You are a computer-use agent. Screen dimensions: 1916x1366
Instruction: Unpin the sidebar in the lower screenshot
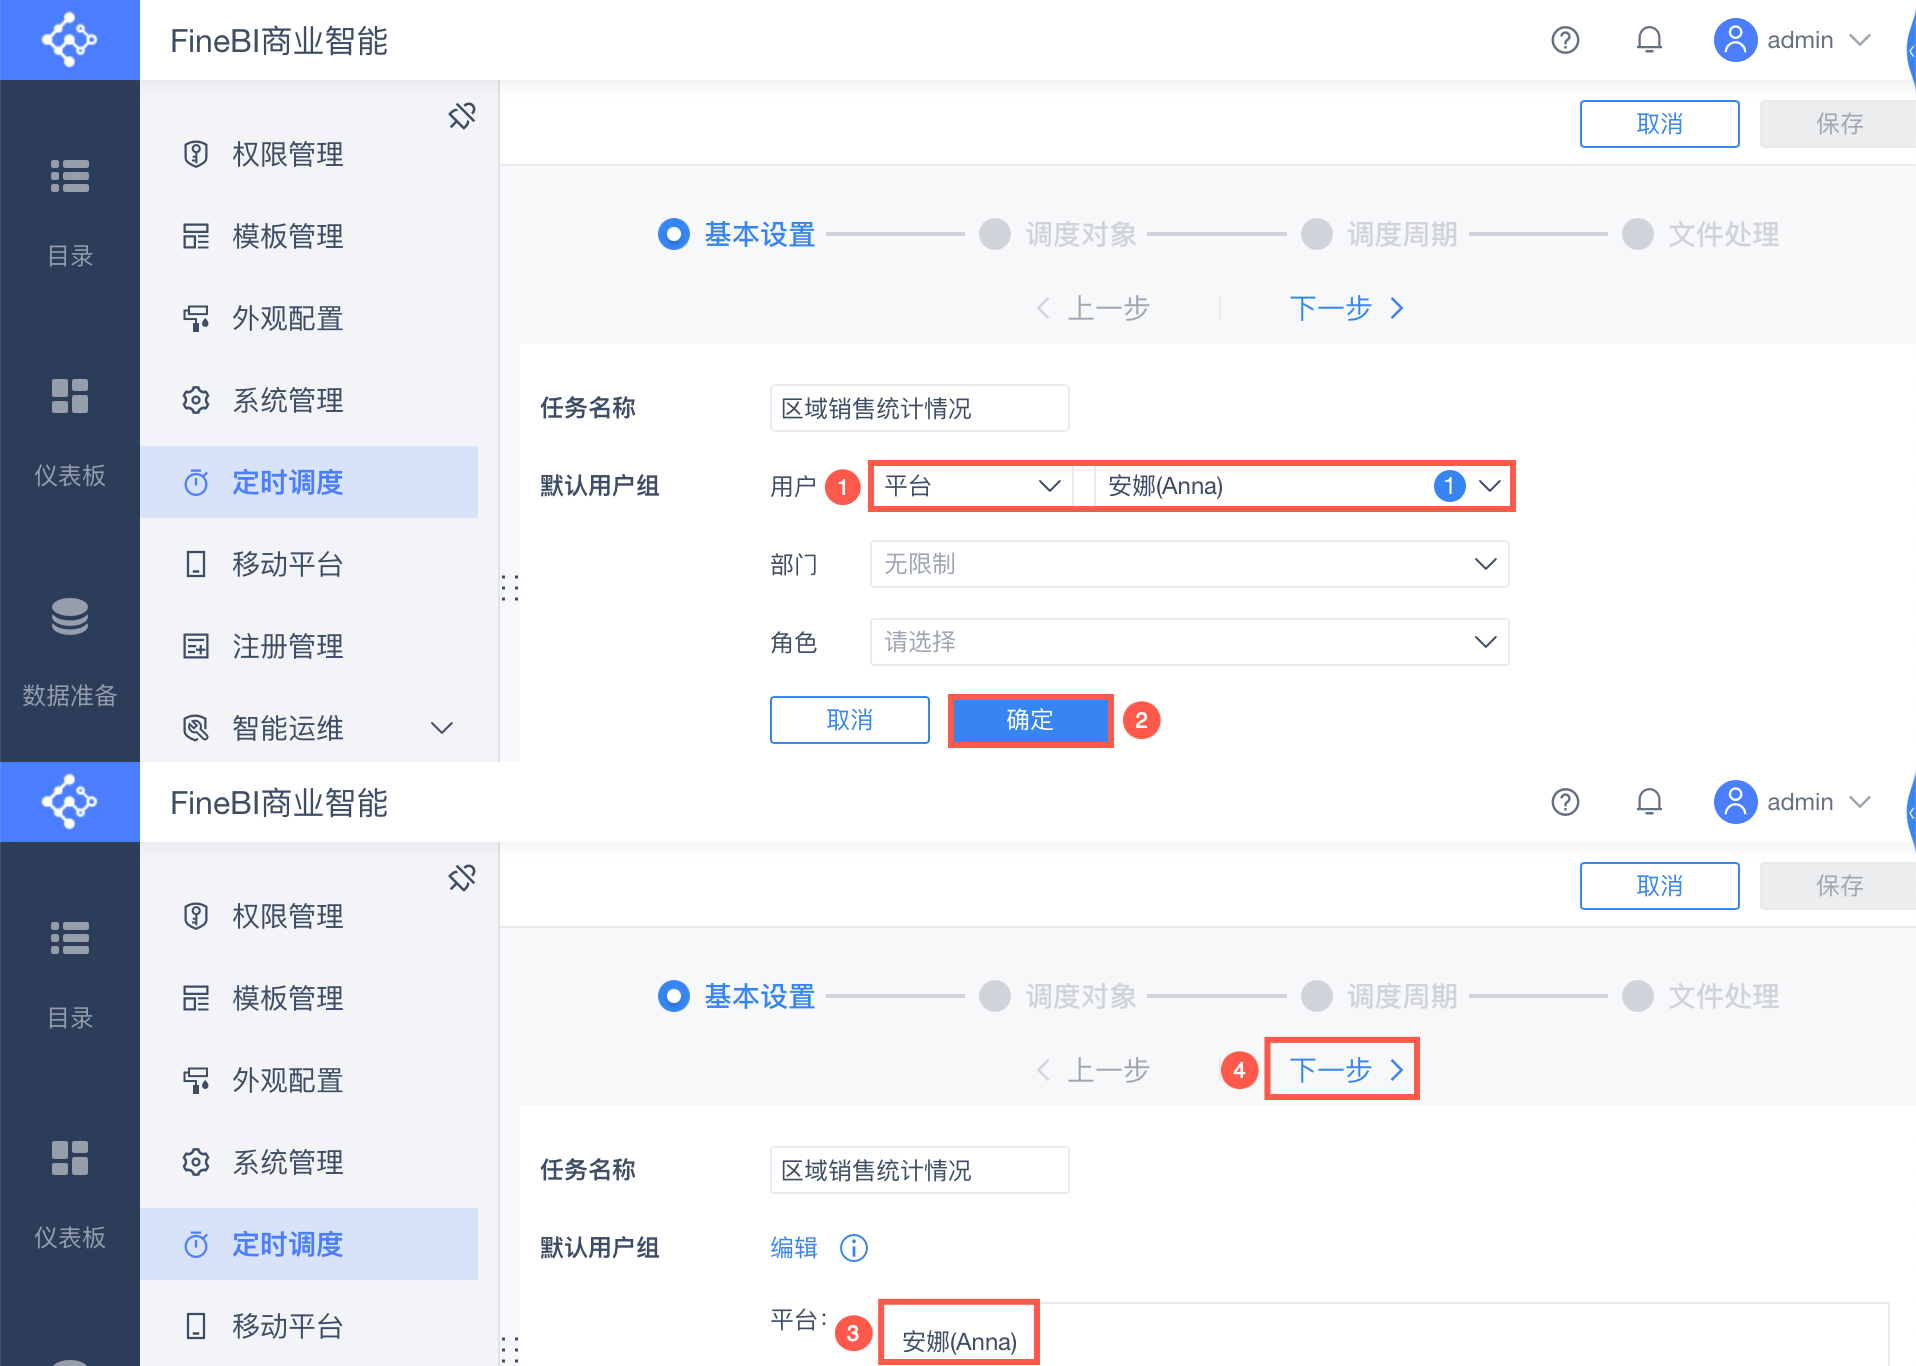click(462, 878)
